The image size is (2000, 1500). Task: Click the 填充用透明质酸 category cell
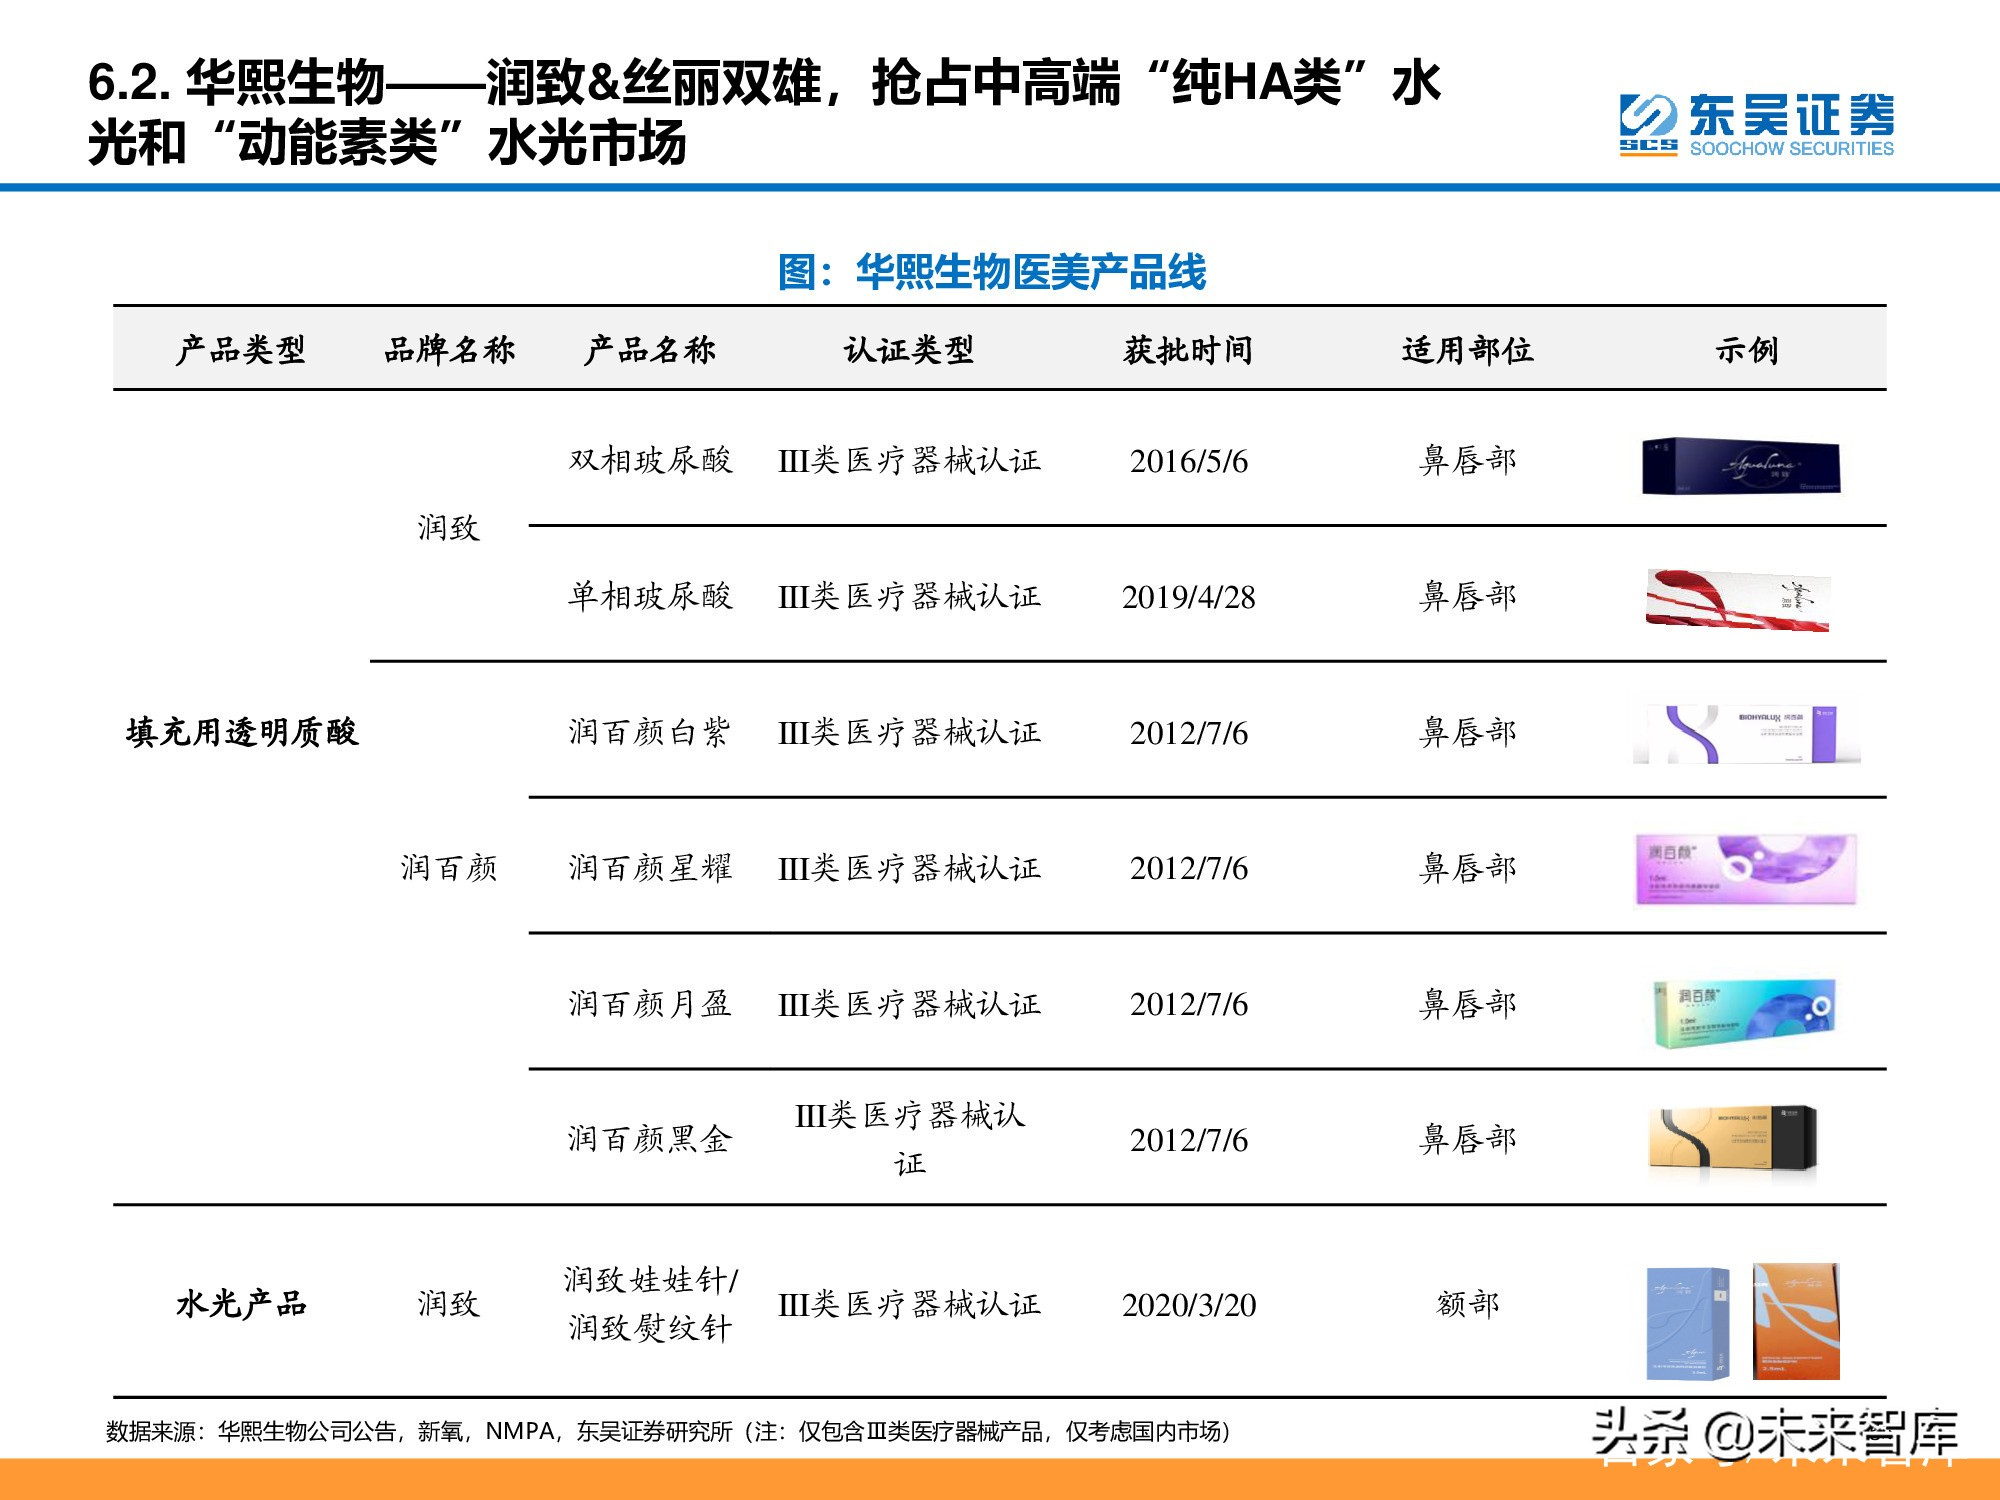tap(242, 733)
